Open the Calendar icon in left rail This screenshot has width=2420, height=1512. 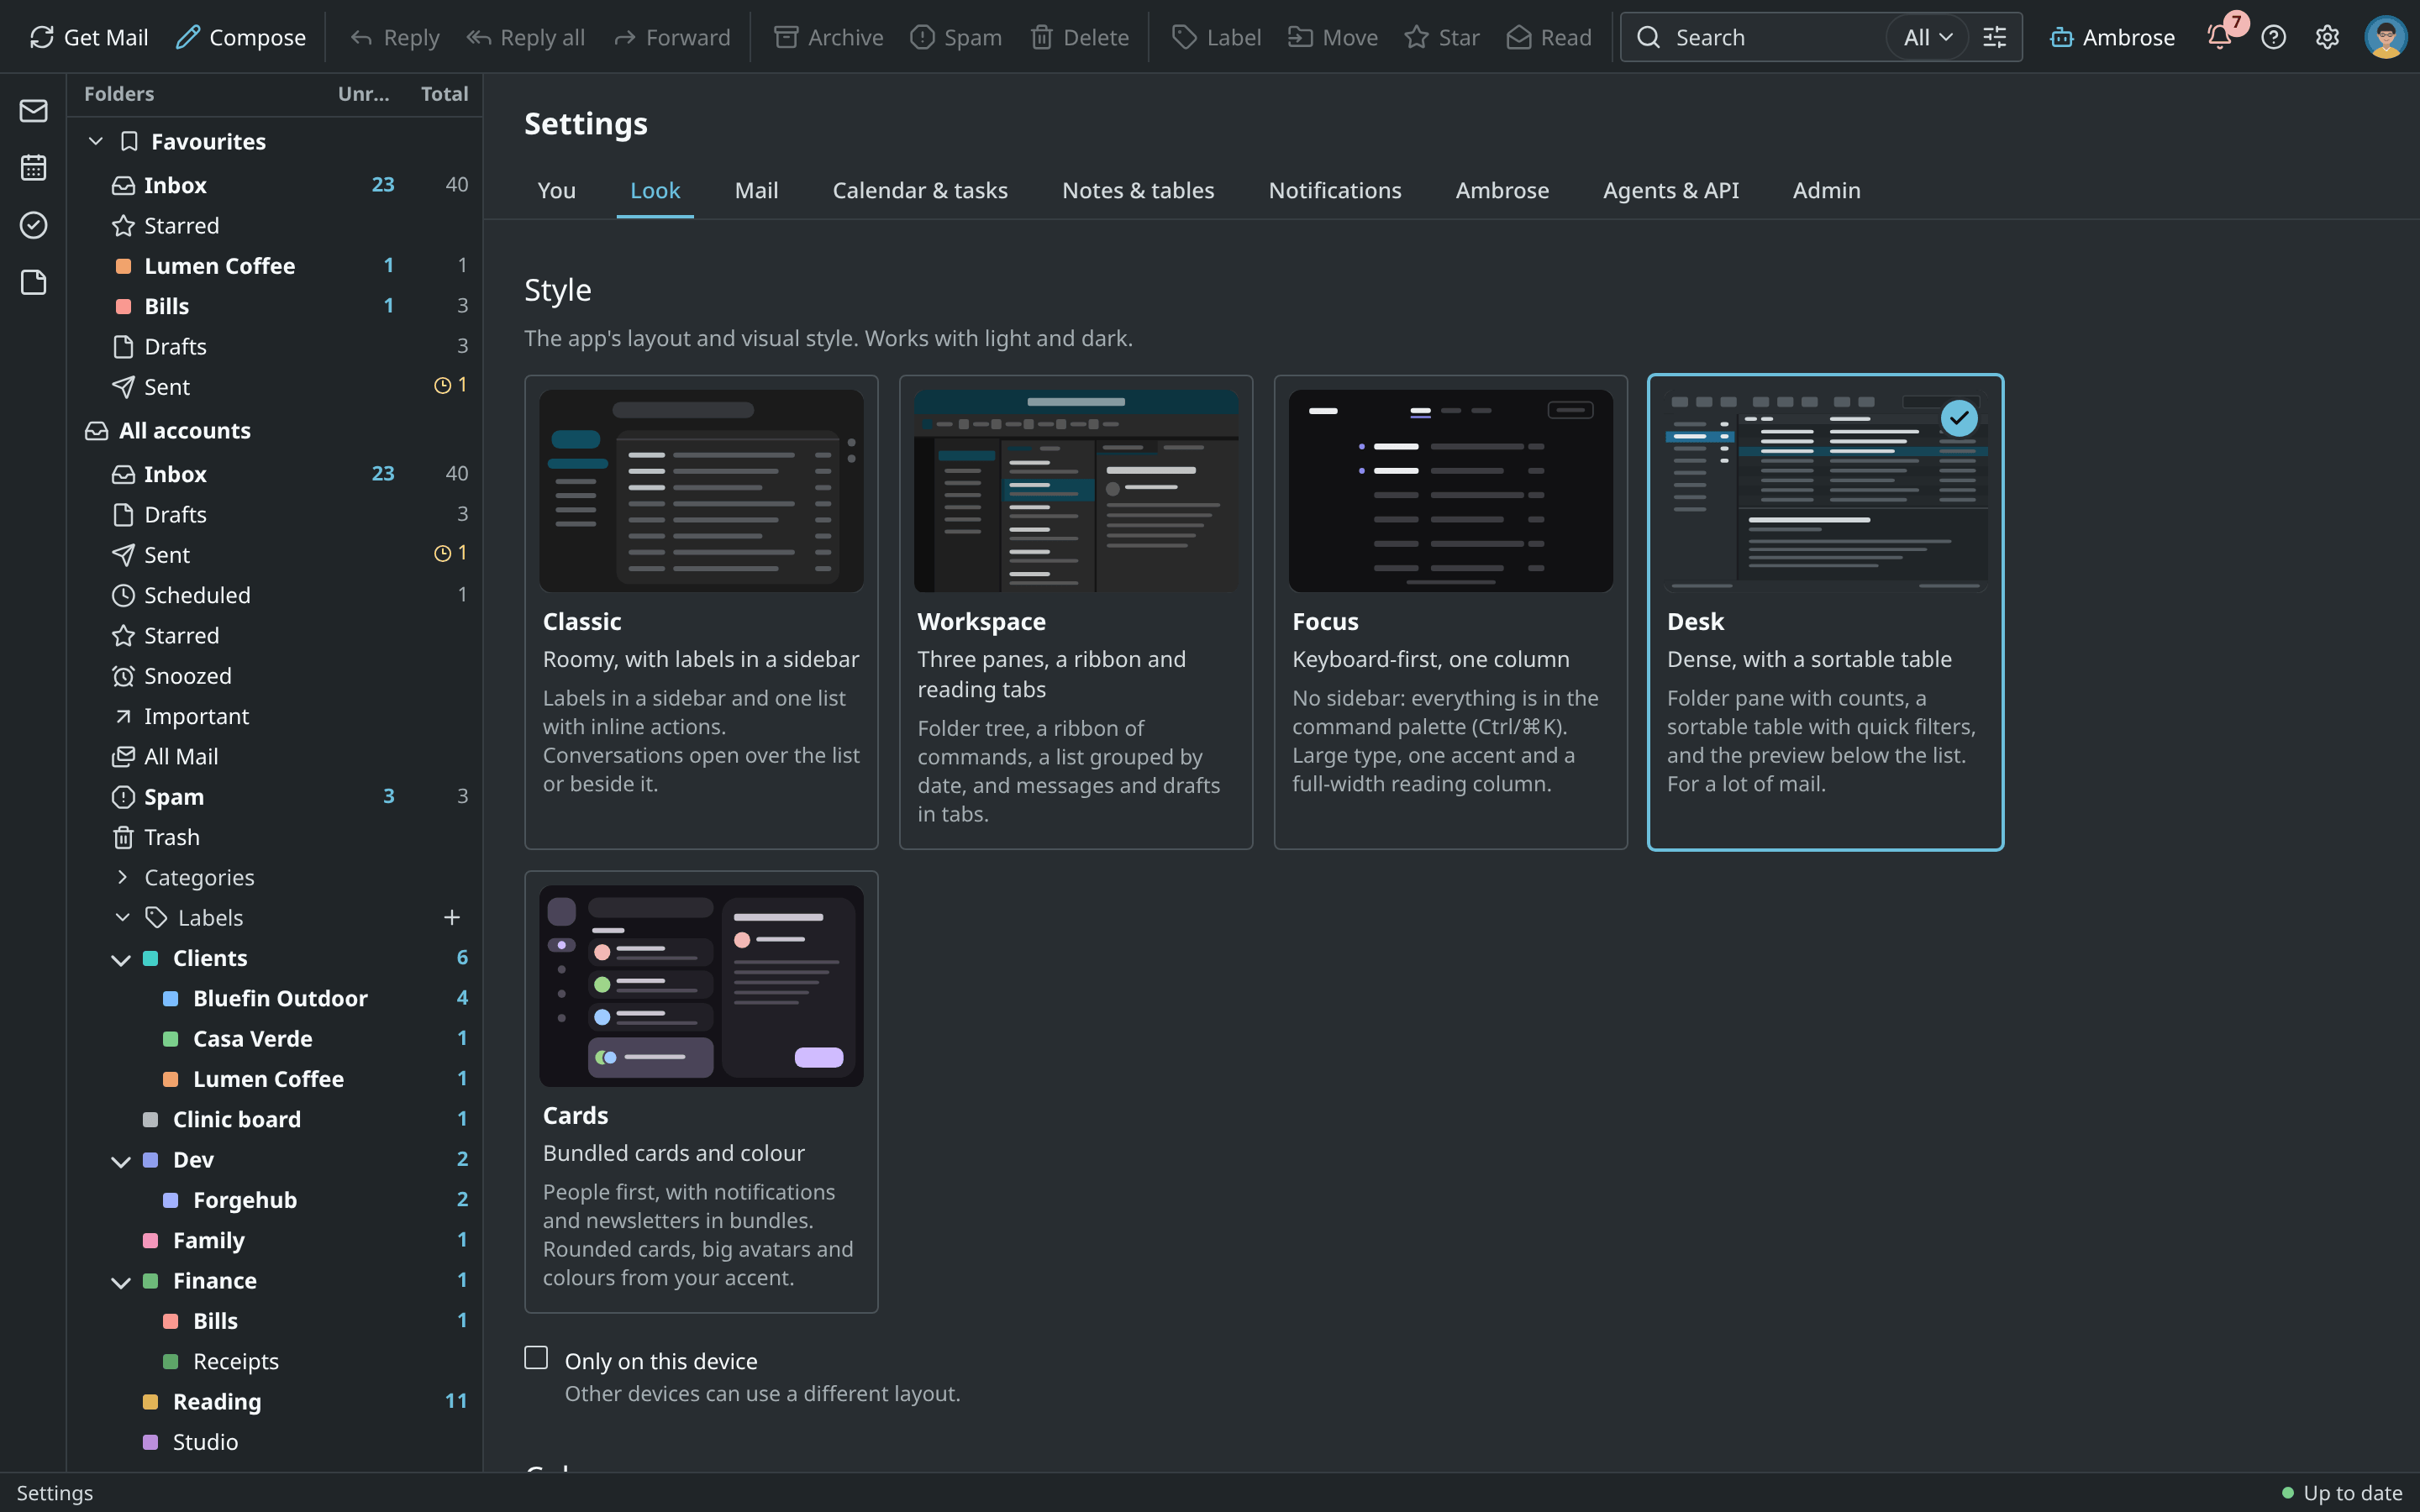(x=33, y=167)
